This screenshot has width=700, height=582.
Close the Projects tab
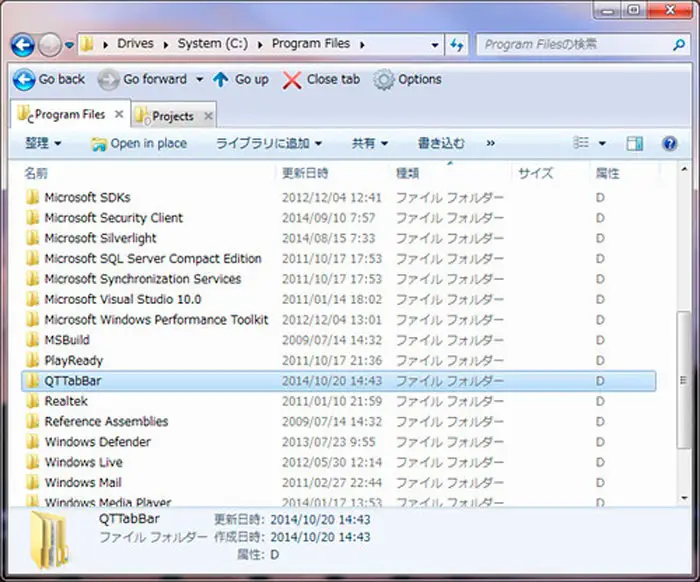click(x=208, y=116)
